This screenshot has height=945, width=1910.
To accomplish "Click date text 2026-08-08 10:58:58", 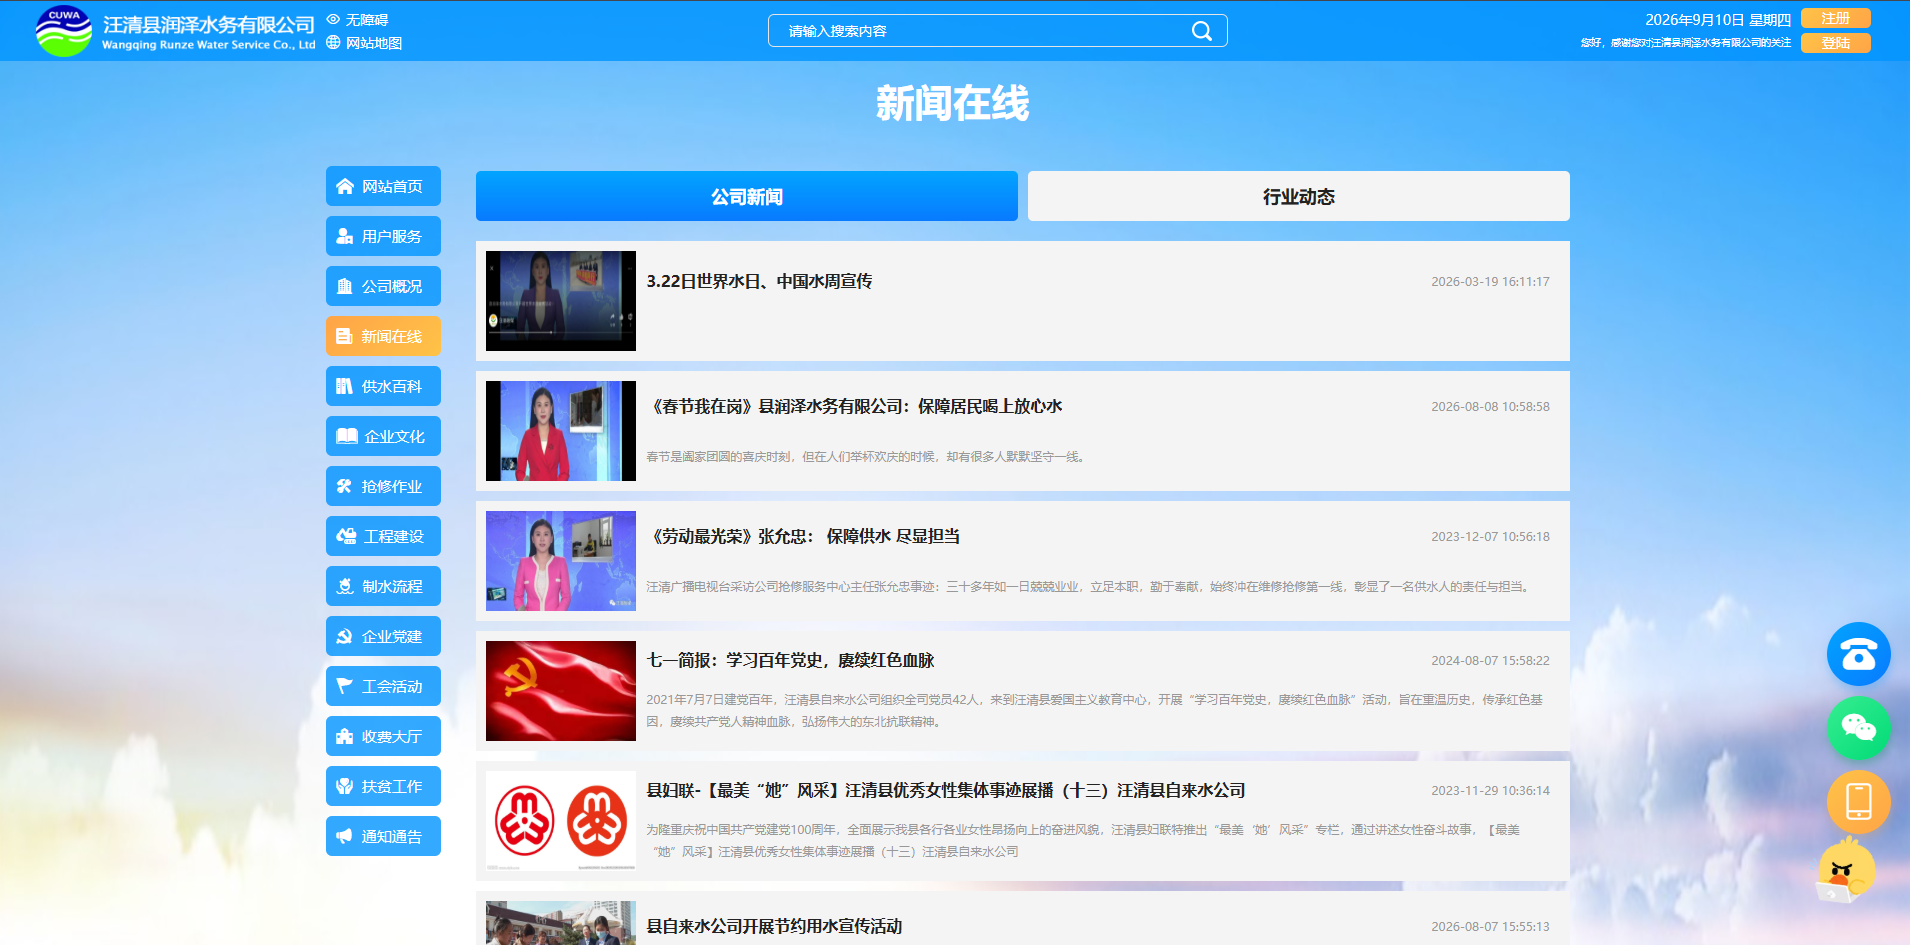I will pyautogui.click(x=1490, y=406).
